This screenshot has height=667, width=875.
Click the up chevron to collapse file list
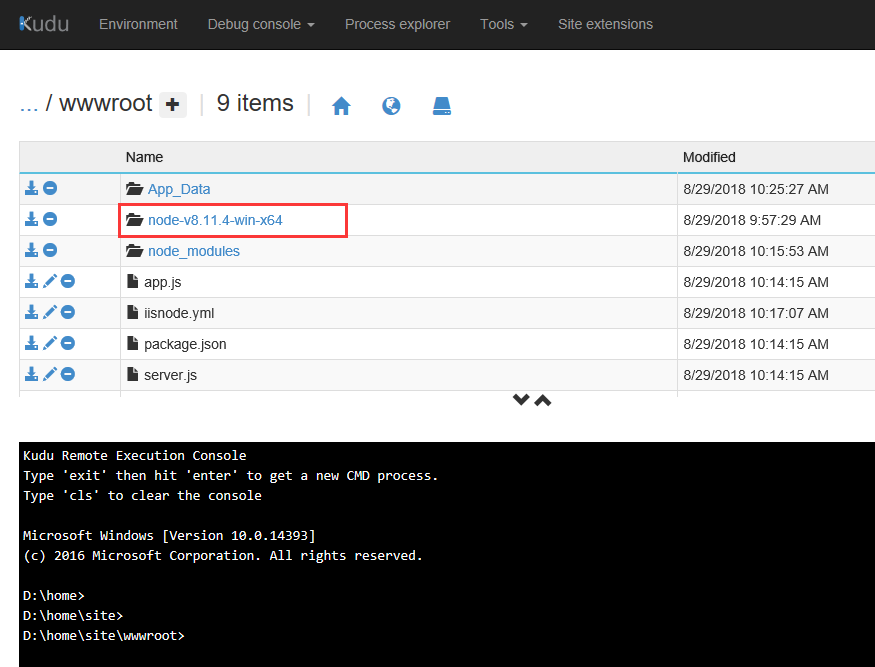[543, 400]
